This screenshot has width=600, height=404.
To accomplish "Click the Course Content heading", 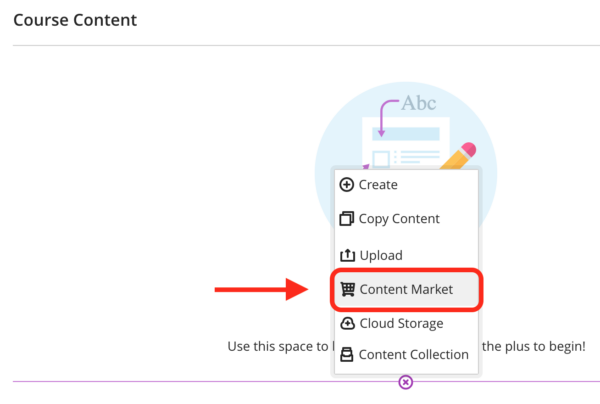I will coord(75,20).
